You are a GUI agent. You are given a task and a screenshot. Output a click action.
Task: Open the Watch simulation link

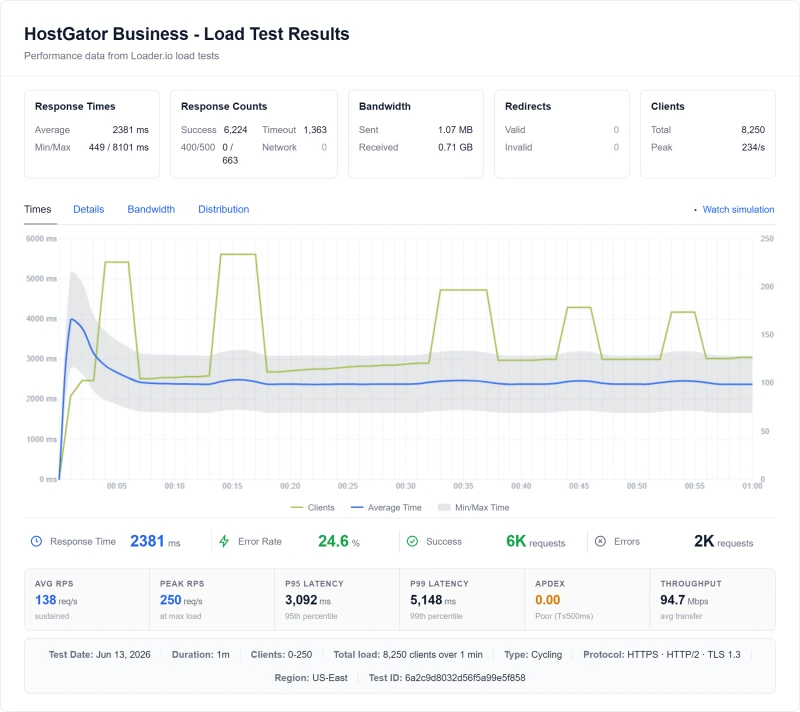coord(738,209)
